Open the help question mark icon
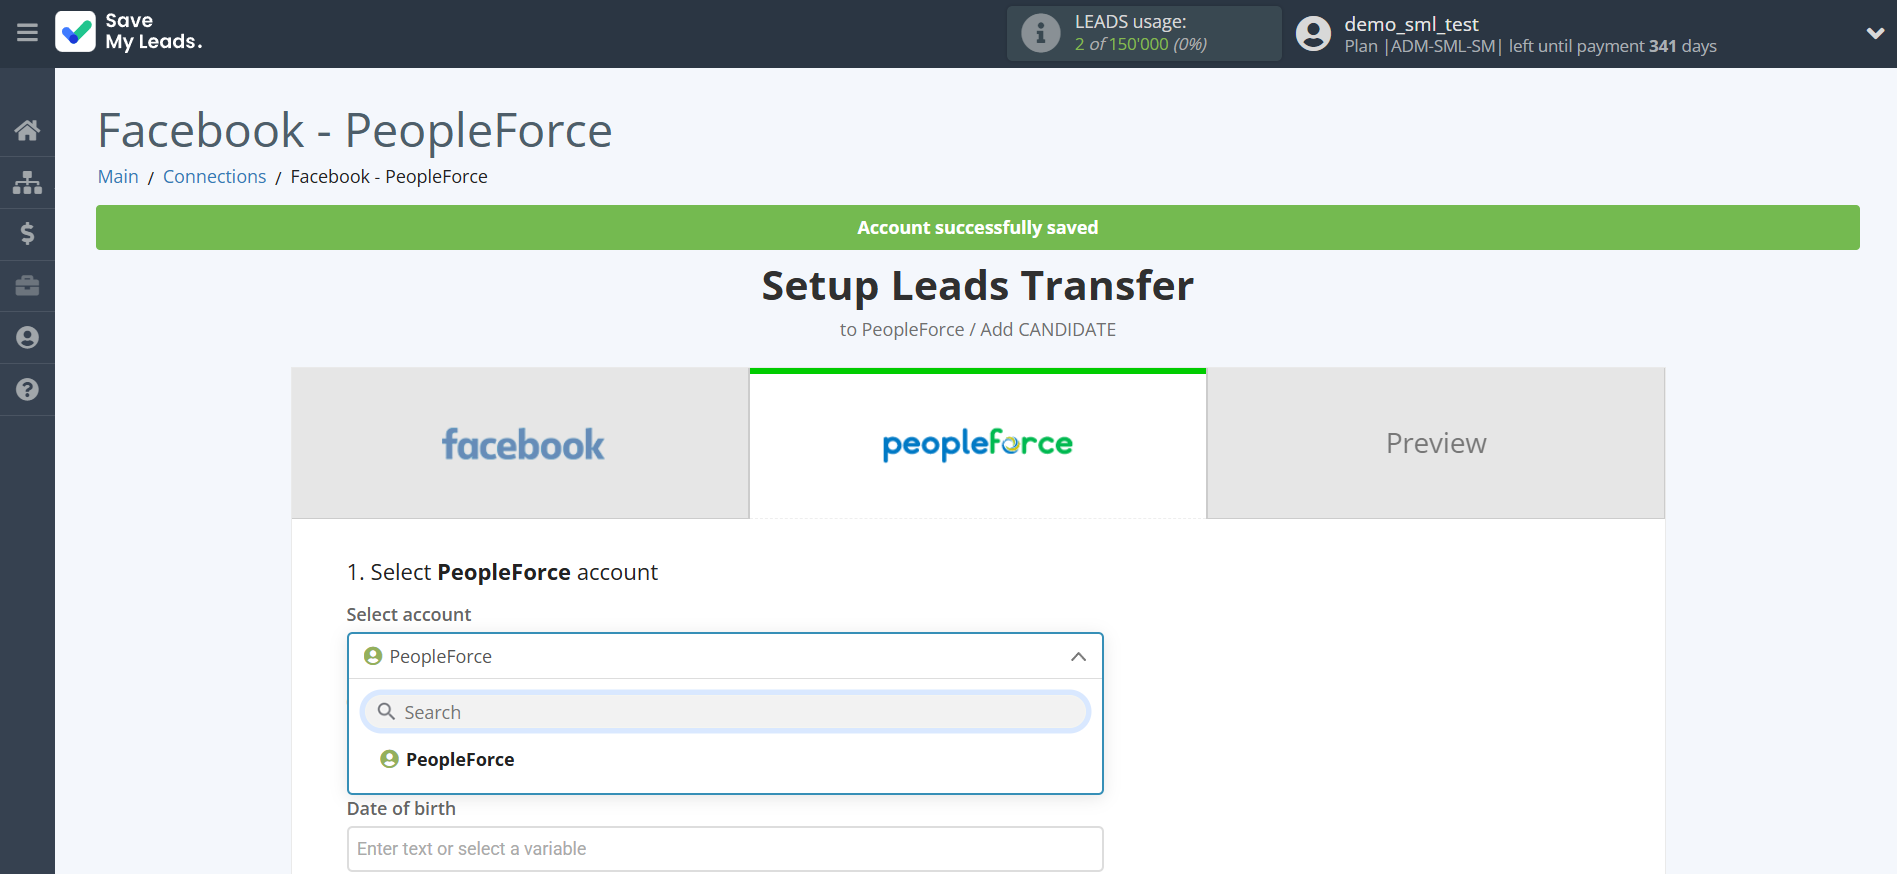The height and width of the screenshot is (874, 1897). tap(27, 390)
